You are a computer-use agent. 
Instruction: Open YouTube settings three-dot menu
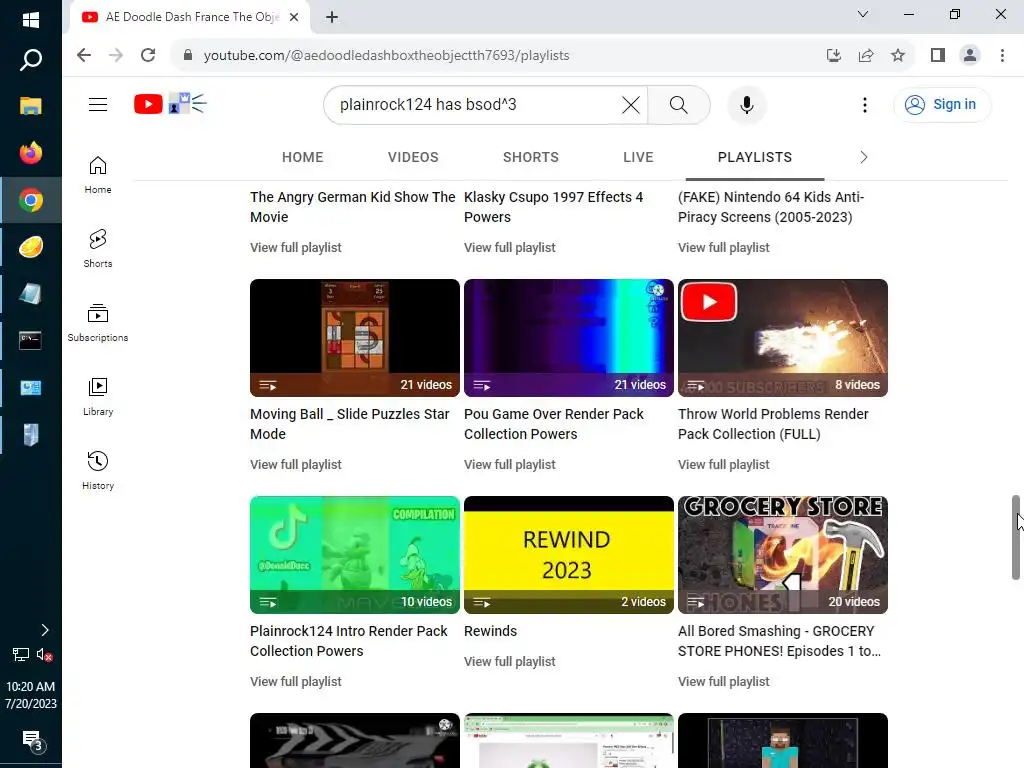point(865,104)
